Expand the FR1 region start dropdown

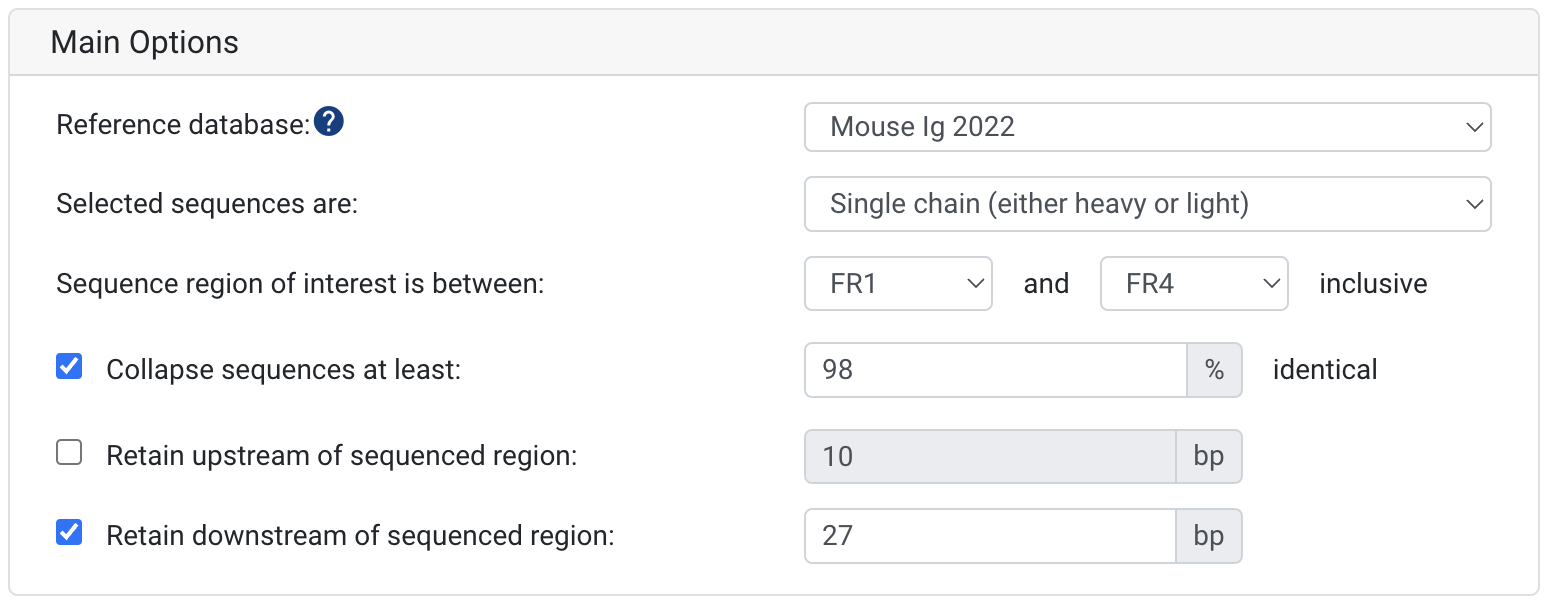click(898, 284)
